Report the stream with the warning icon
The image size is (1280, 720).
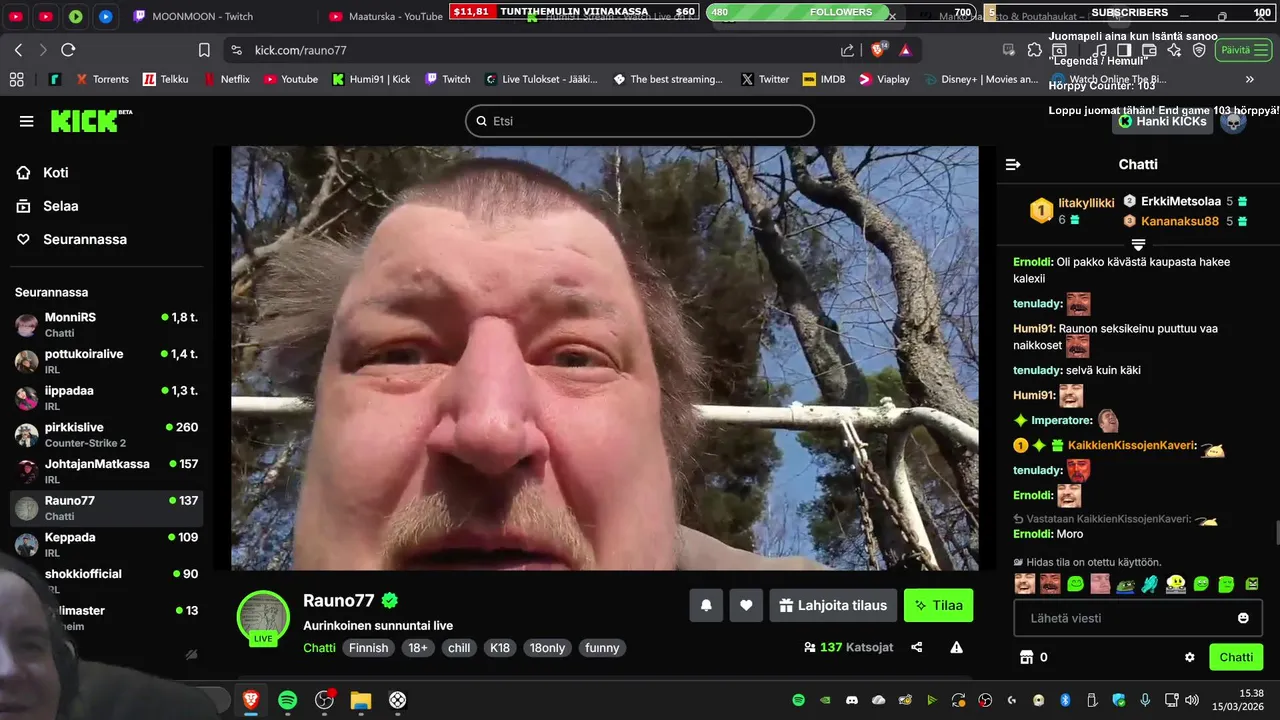pos(956,647)
